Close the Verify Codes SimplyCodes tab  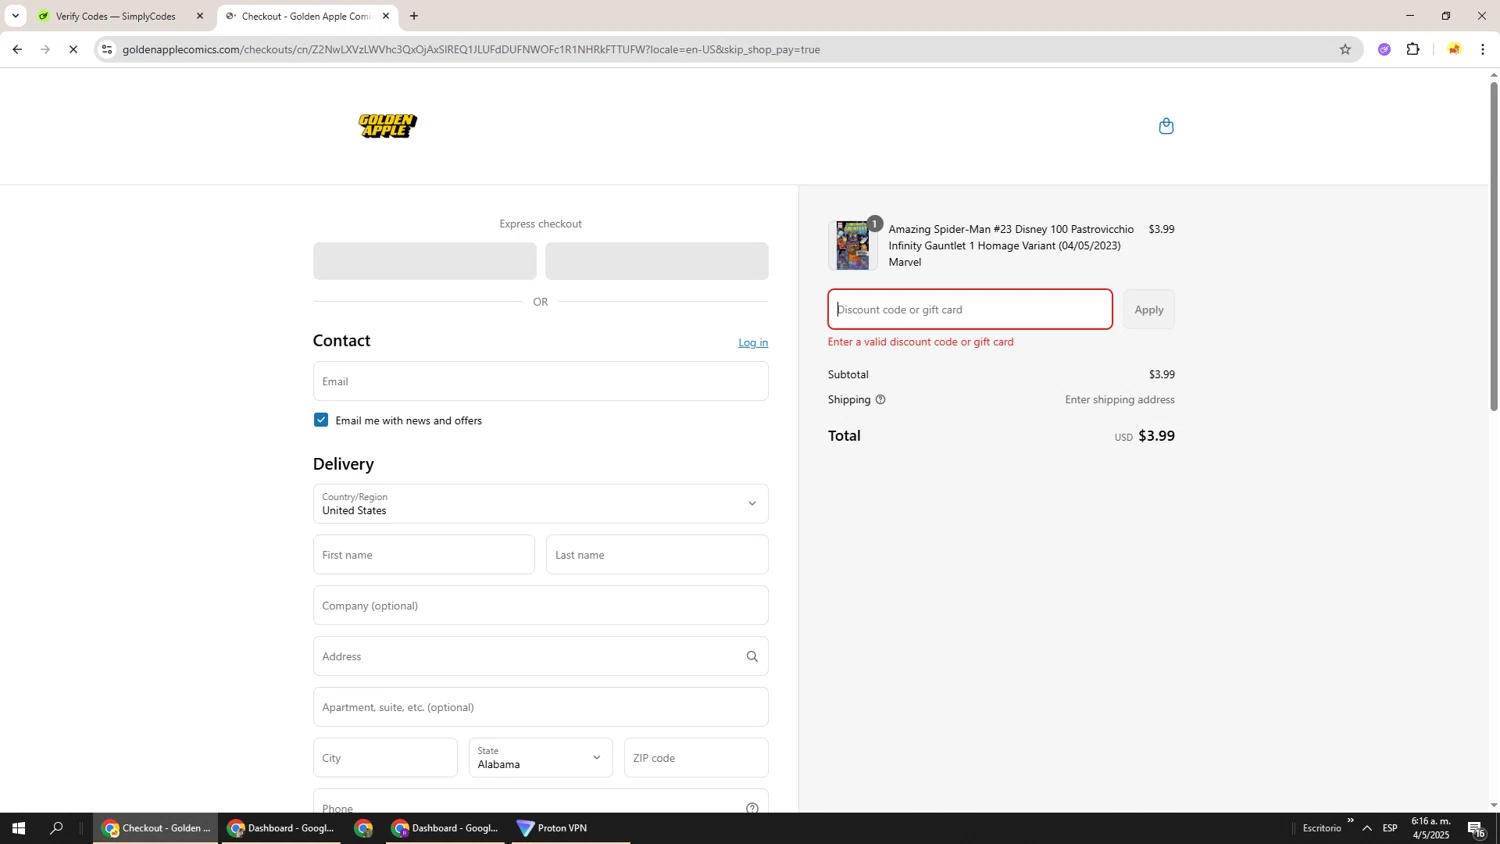pos(200,16)
